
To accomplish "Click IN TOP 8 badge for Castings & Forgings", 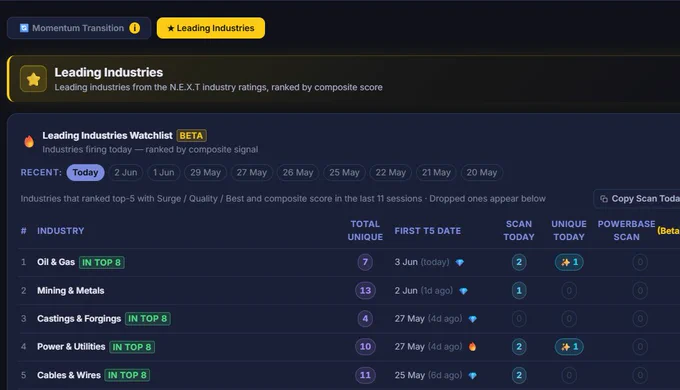I will [x=148, y=319].
